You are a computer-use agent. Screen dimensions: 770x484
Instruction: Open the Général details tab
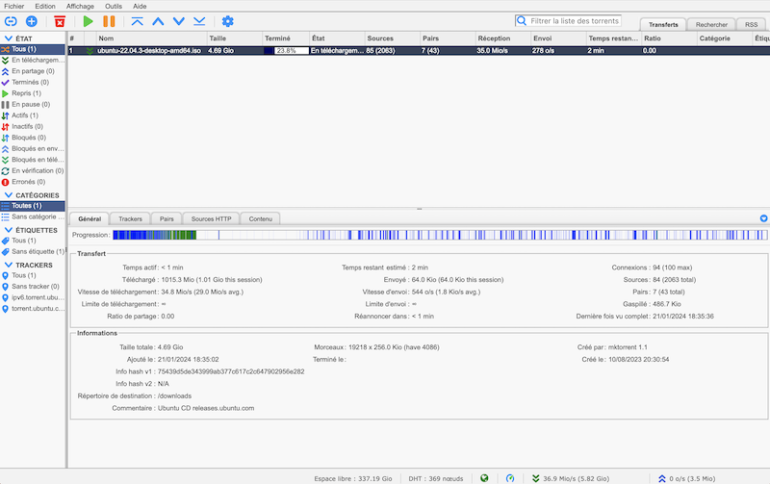pyautogui.click(x=89, y=219)
